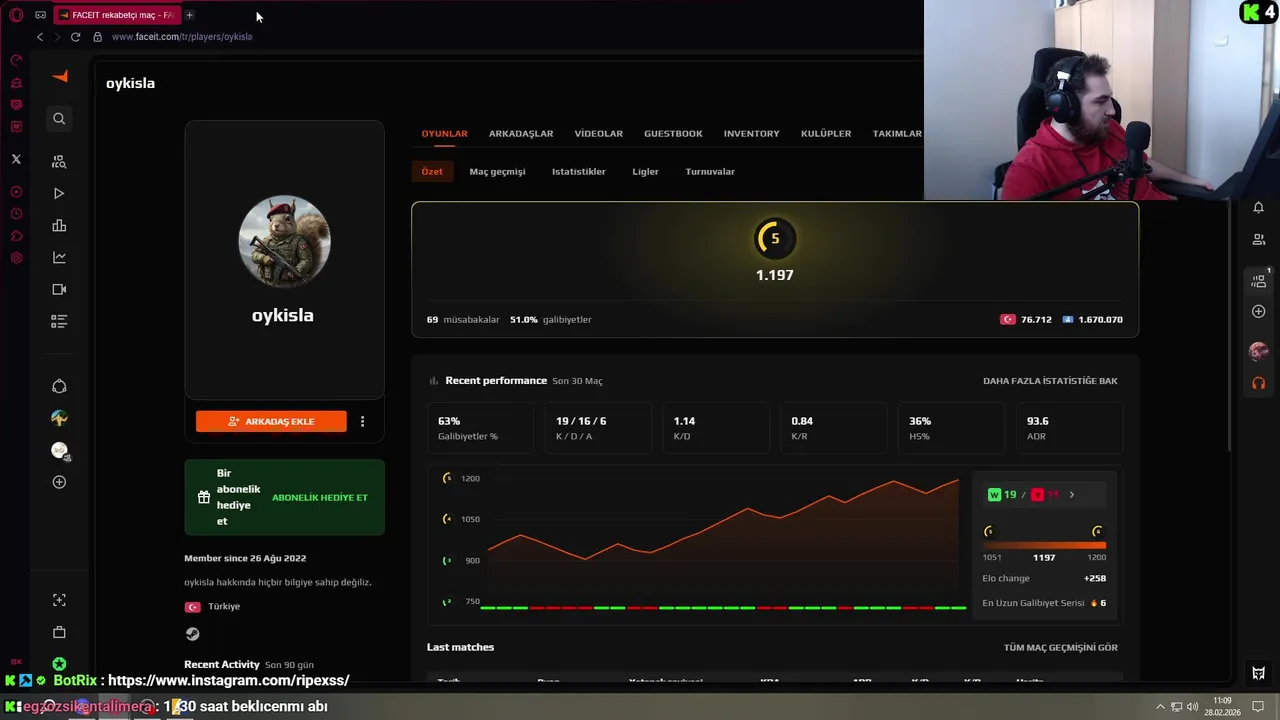
Task: Open a new browser tab with plus
Action: 189,15
